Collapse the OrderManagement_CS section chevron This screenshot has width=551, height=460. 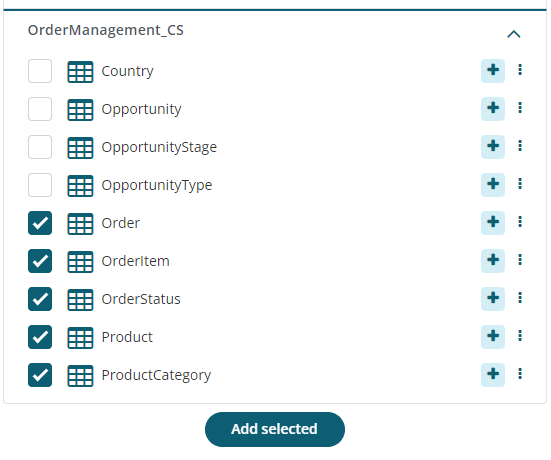click(x=514, y=34)
